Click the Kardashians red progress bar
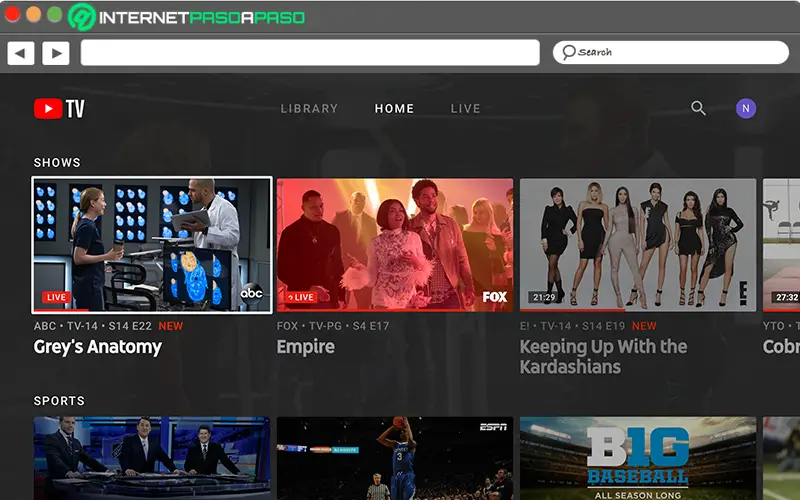 coord(572,310)
